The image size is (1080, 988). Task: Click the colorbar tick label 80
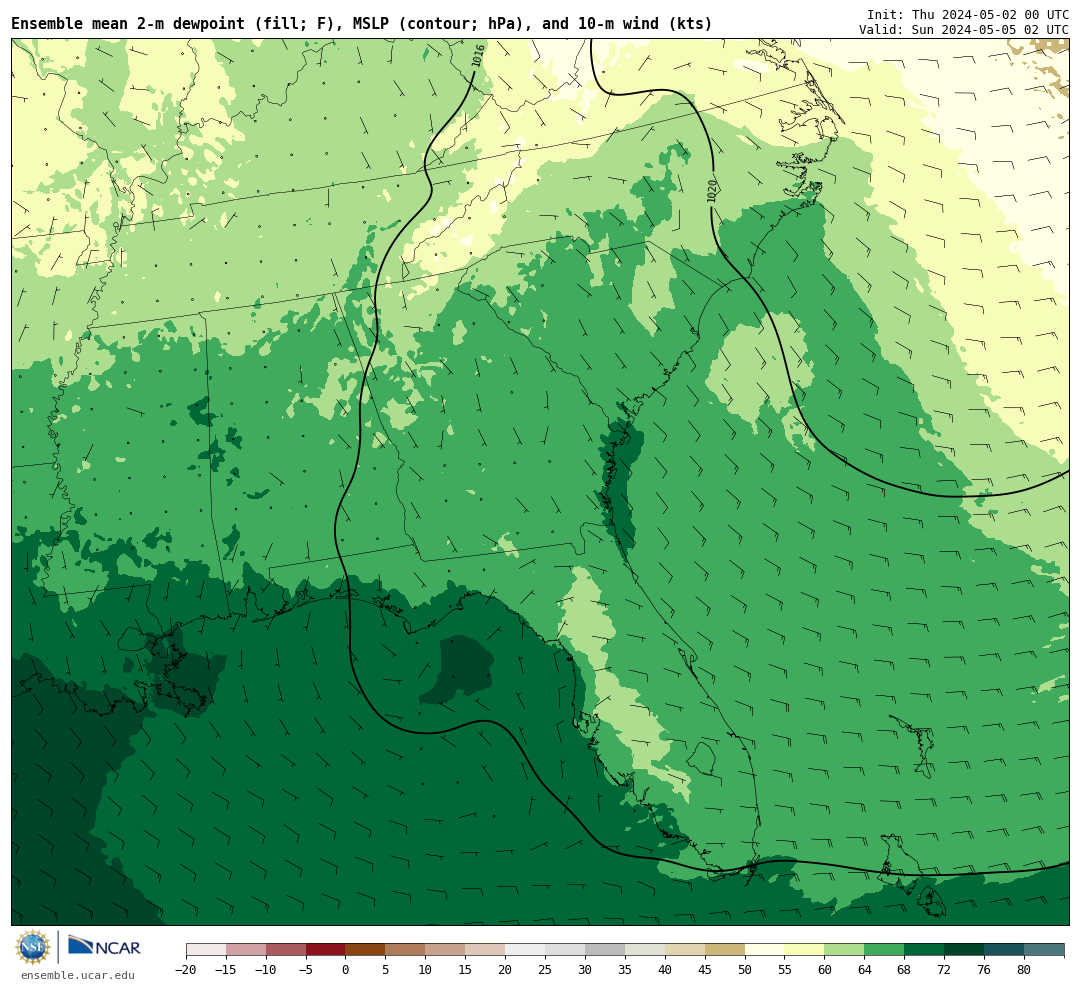(x=1025, y=970)
